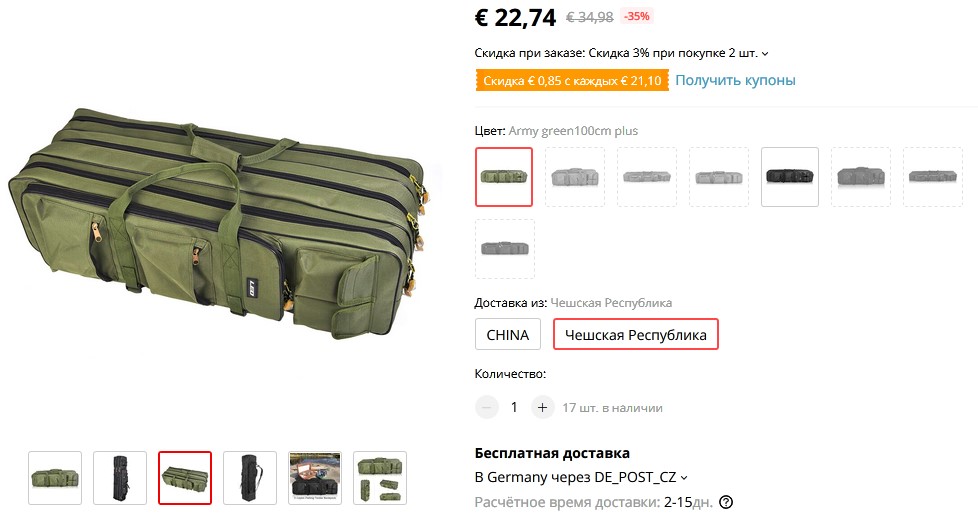
Task: Click the delivery time help question icon
Action: point(726,502)
